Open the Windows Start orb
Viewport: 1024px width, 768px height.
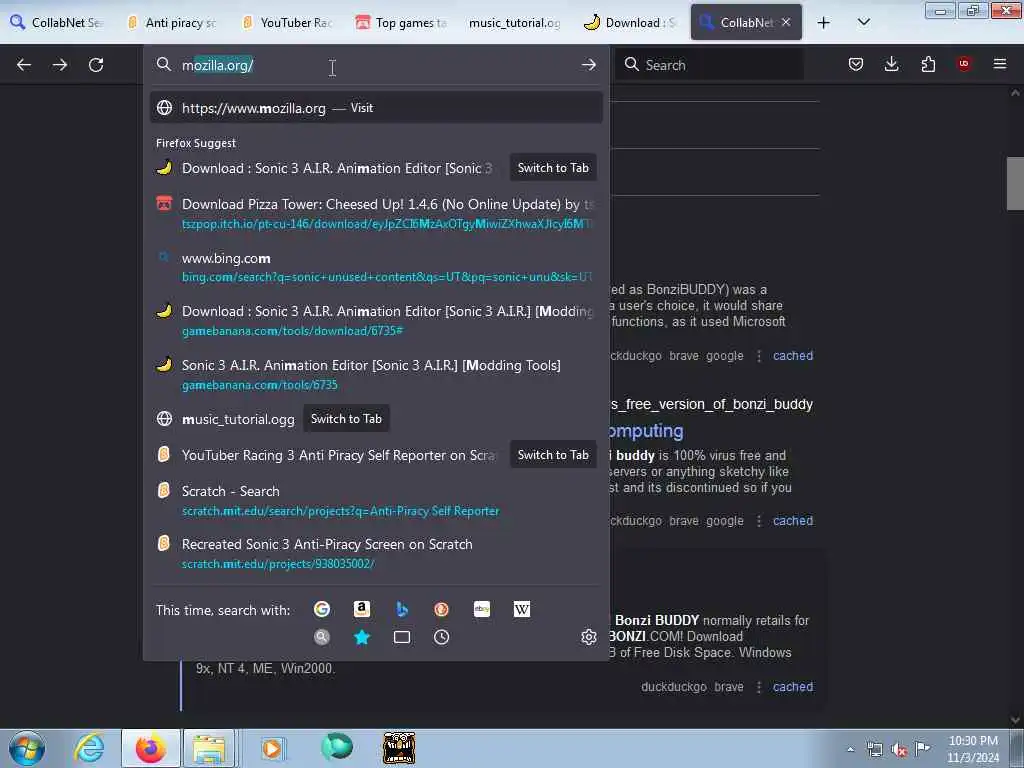[x=27, y=748]
